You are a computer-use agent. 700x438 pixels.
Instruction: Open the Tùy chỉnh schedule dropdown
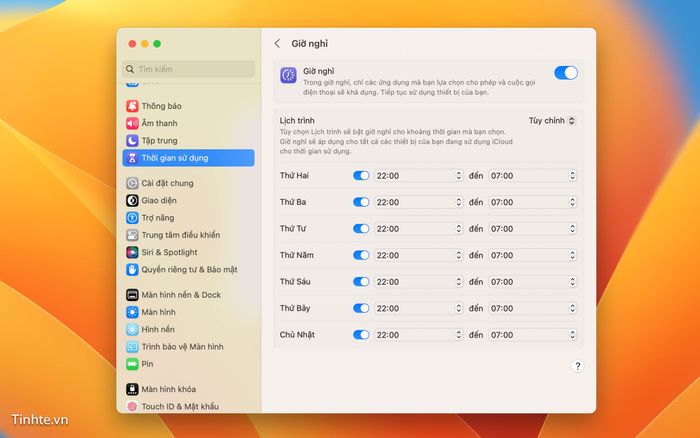[552, 121]
